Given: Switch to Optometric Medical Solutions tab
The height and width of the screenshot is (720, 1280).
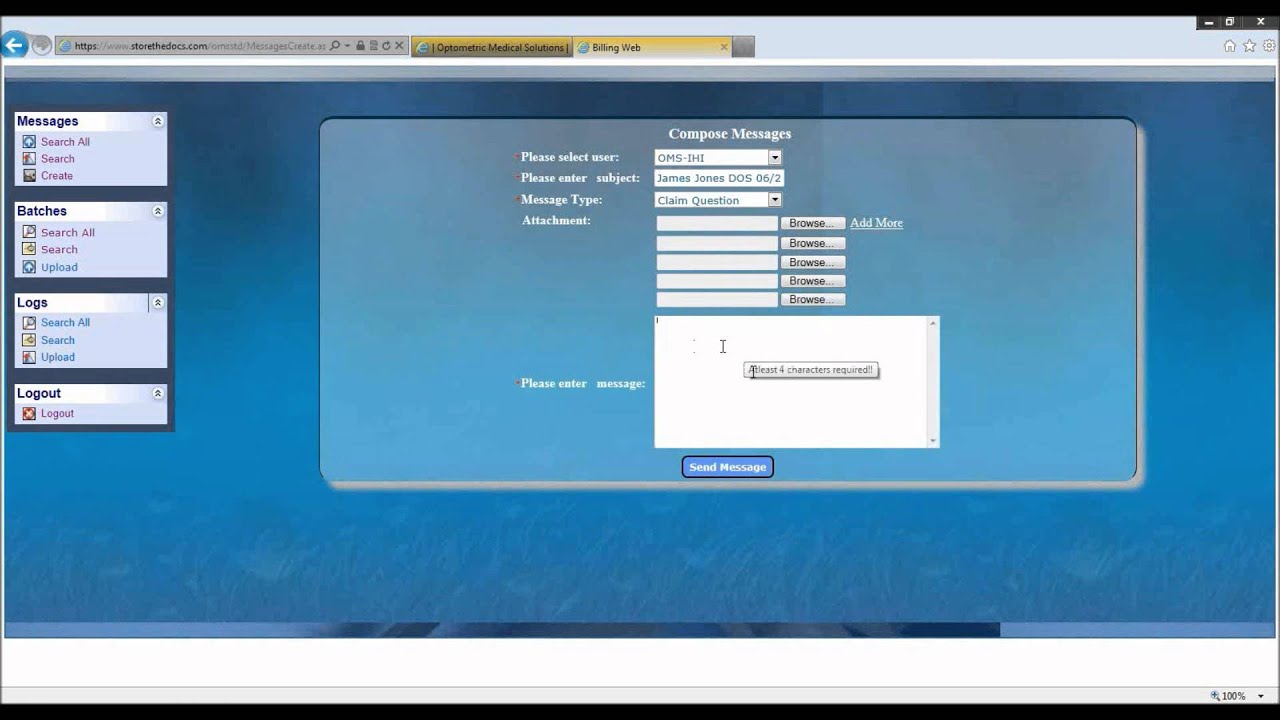Looking at the screenshot, I should click(493, 47).
